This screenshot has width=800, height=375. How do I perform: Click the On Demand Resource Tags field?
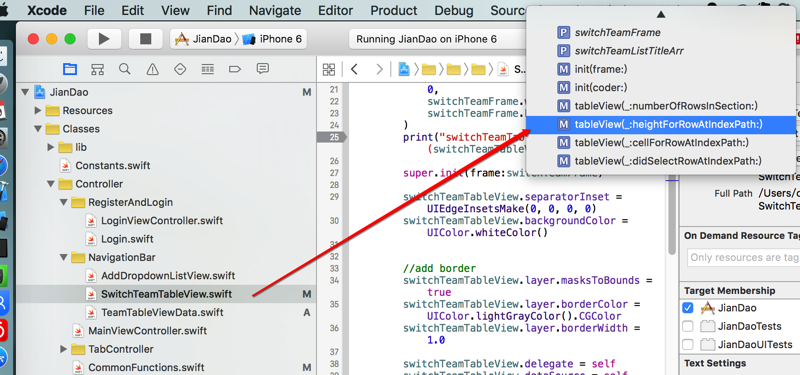(x=743, y=258)
